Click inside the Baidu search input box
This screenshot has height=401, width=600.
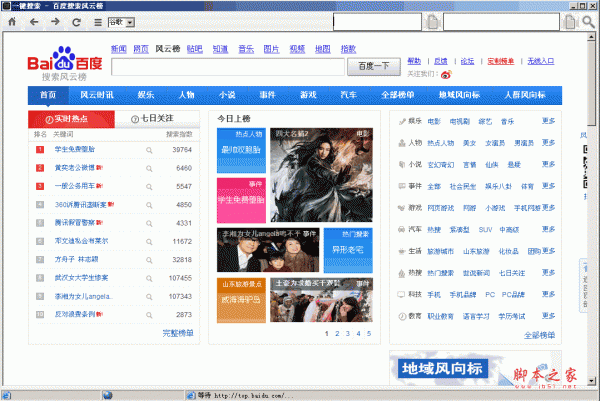coord(228,67)
